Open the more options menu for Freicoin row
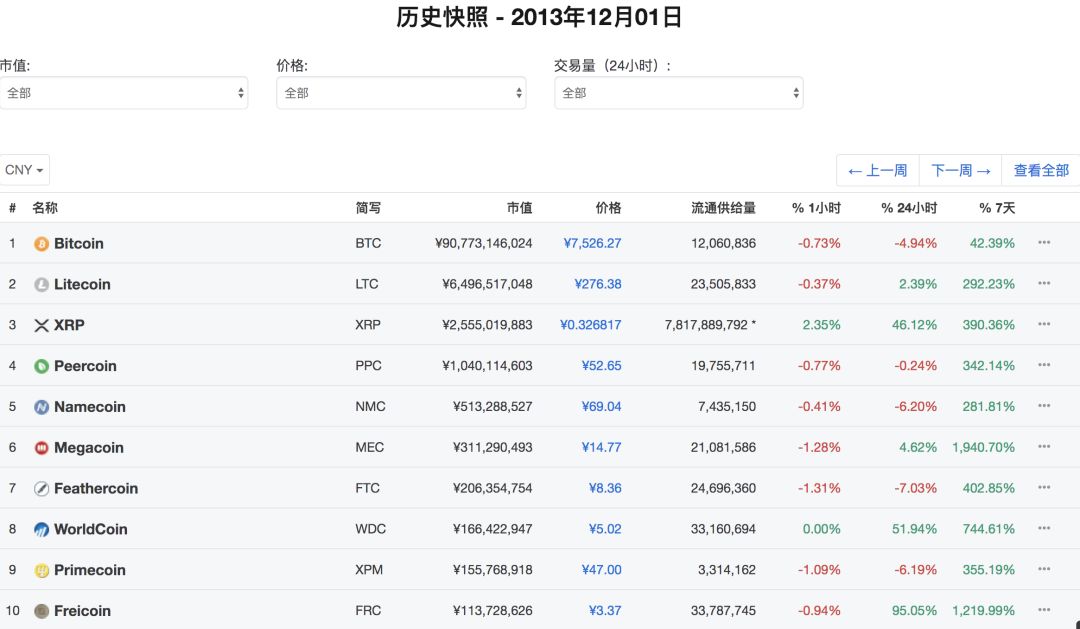 1044,610
